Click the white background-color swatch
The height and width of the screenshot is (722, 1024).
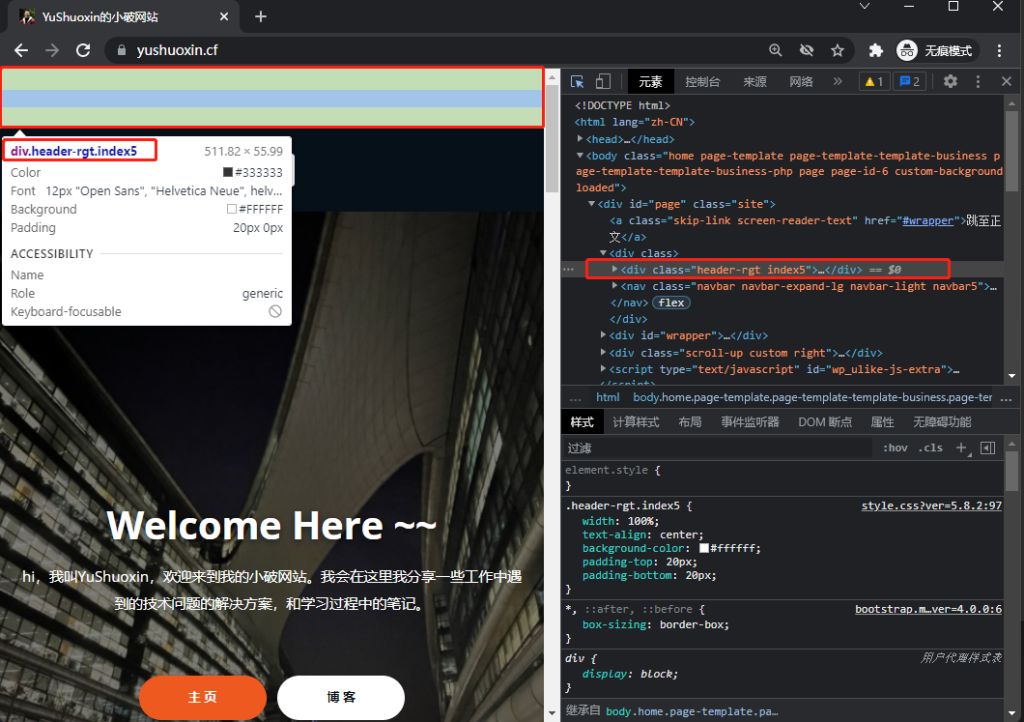(705, 549)
